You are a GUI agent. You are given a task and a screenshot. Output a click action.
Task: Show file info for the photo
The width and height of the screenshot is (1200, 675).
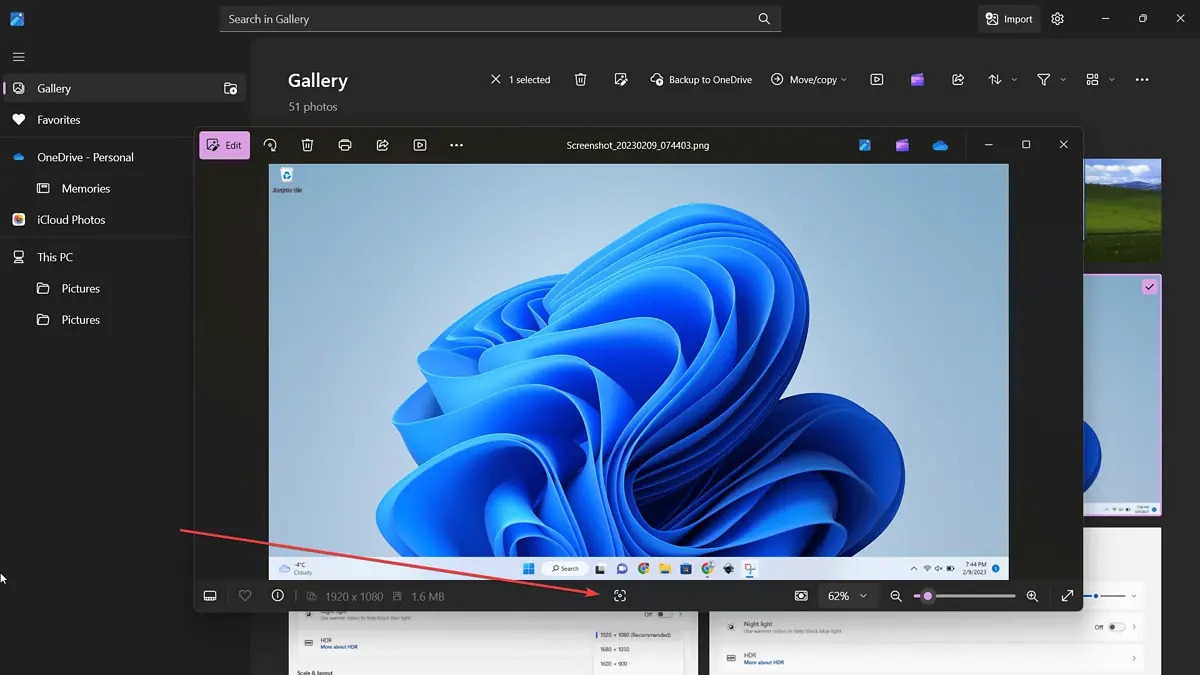coord(278,596)
